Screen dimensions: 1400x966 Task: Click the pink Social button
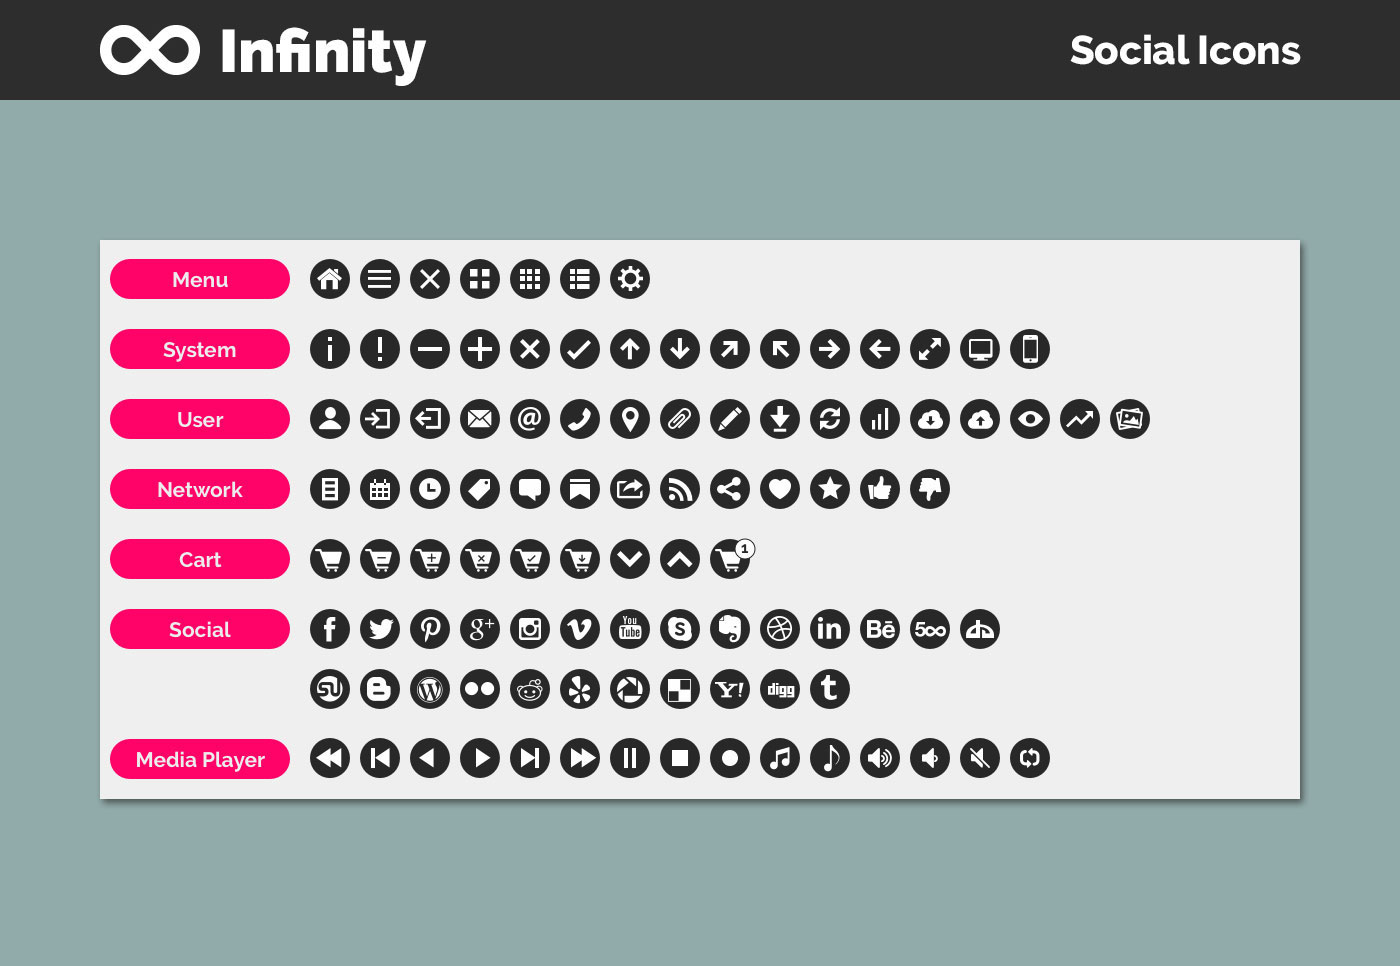tap(200, 629)
